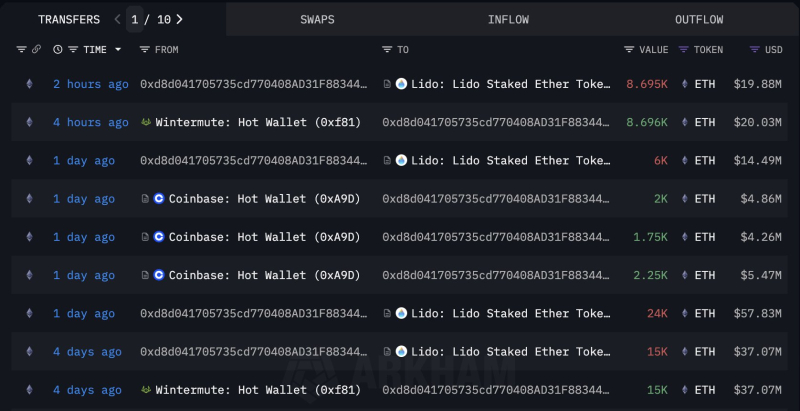
Task: Click the filter icon beside the link column
Action: coord(21,49)
